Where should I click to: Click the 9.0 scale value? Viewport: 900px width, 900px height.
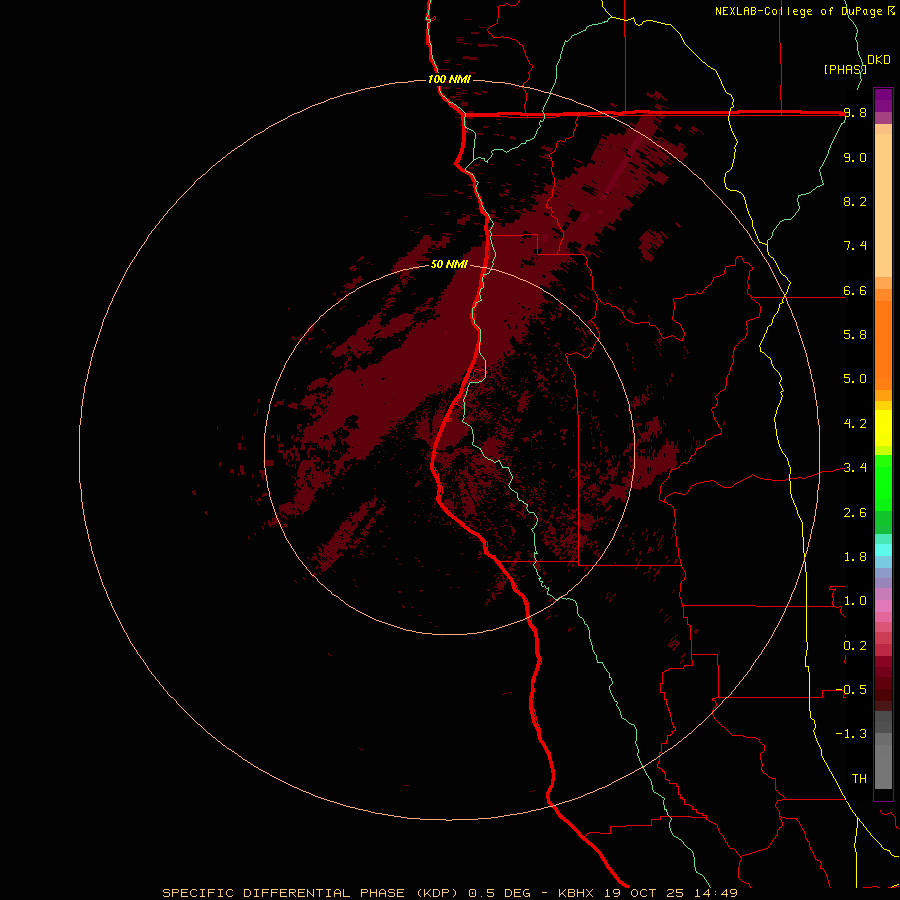(x=855, y=157)
